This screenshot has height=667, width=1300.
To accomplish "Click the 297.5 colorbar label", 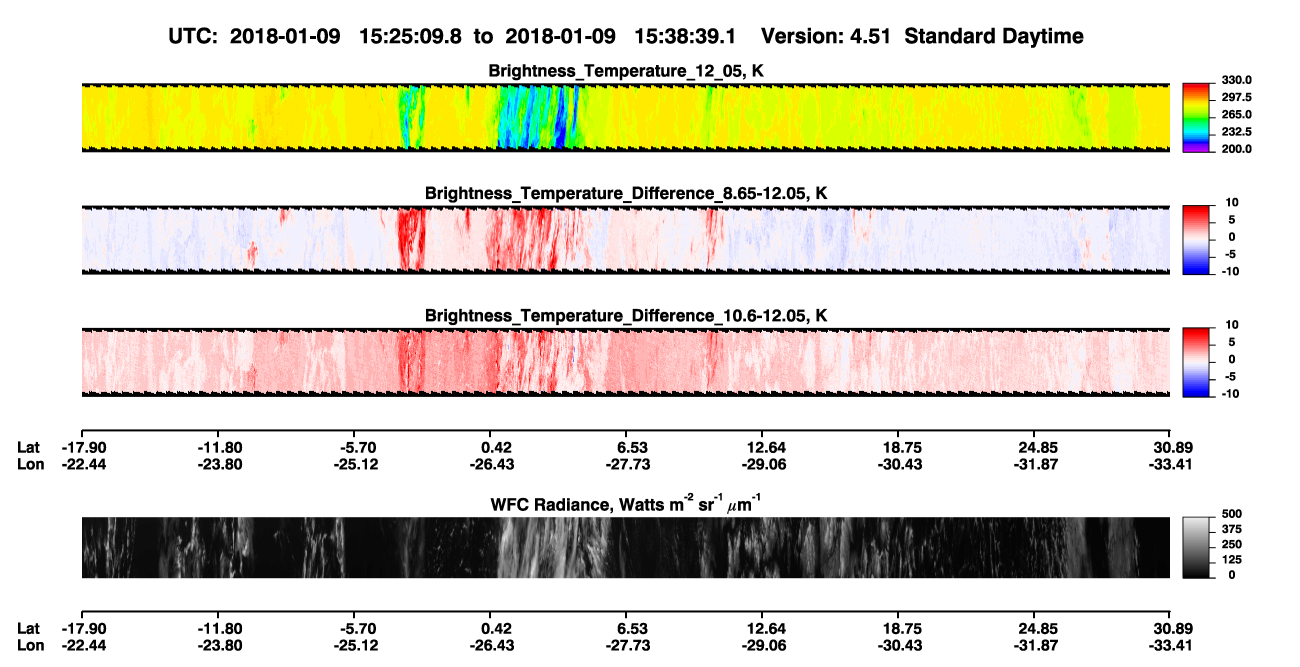I will (1236, 98).
